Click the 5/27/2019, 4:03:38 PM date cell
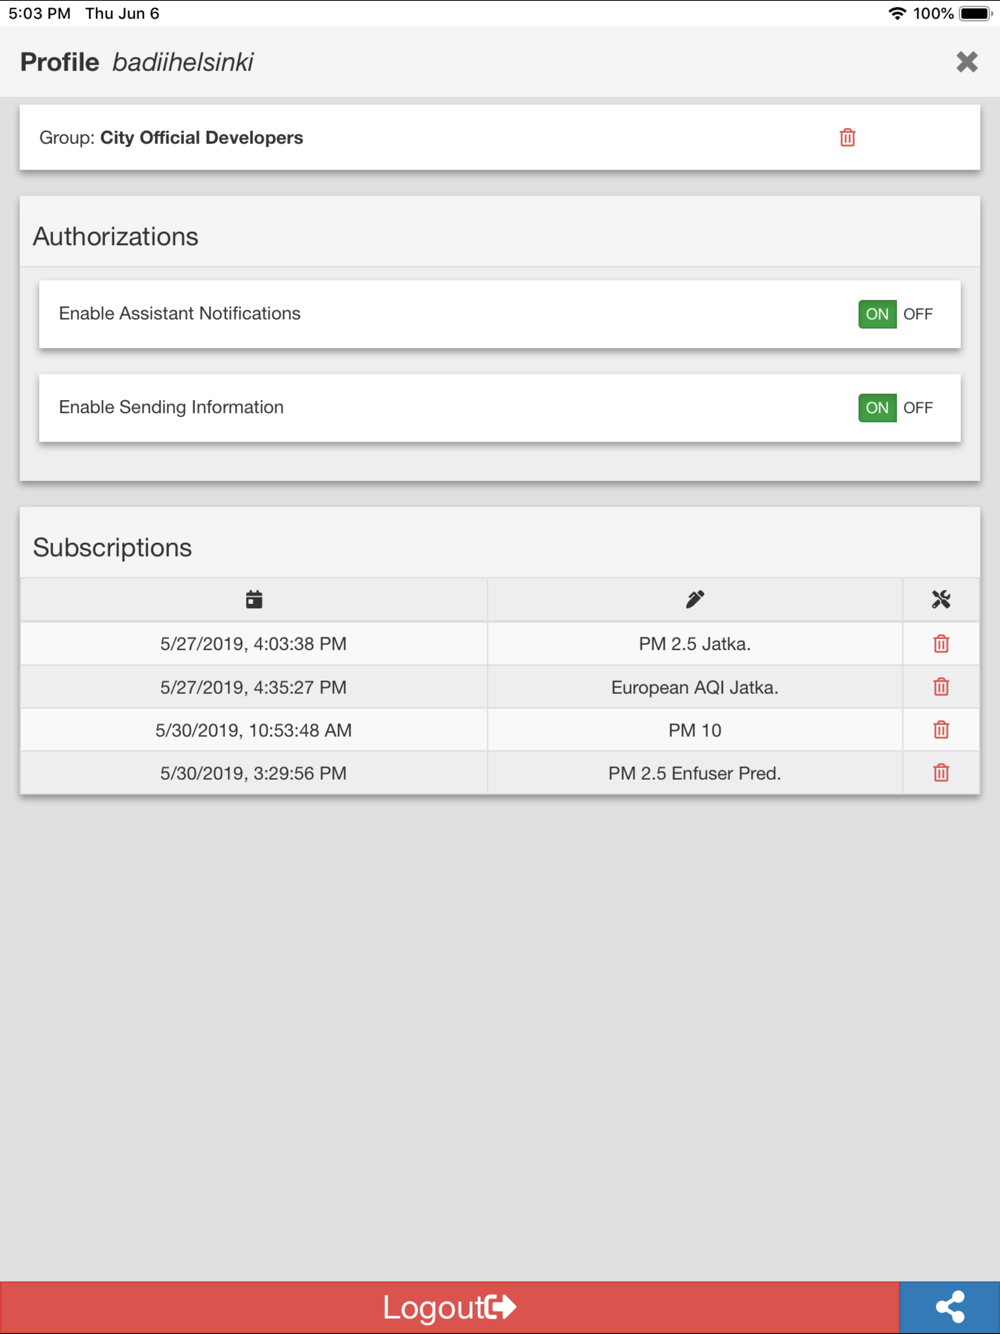The width and height of the screenshot is (1000, 1334). (254, 644)
